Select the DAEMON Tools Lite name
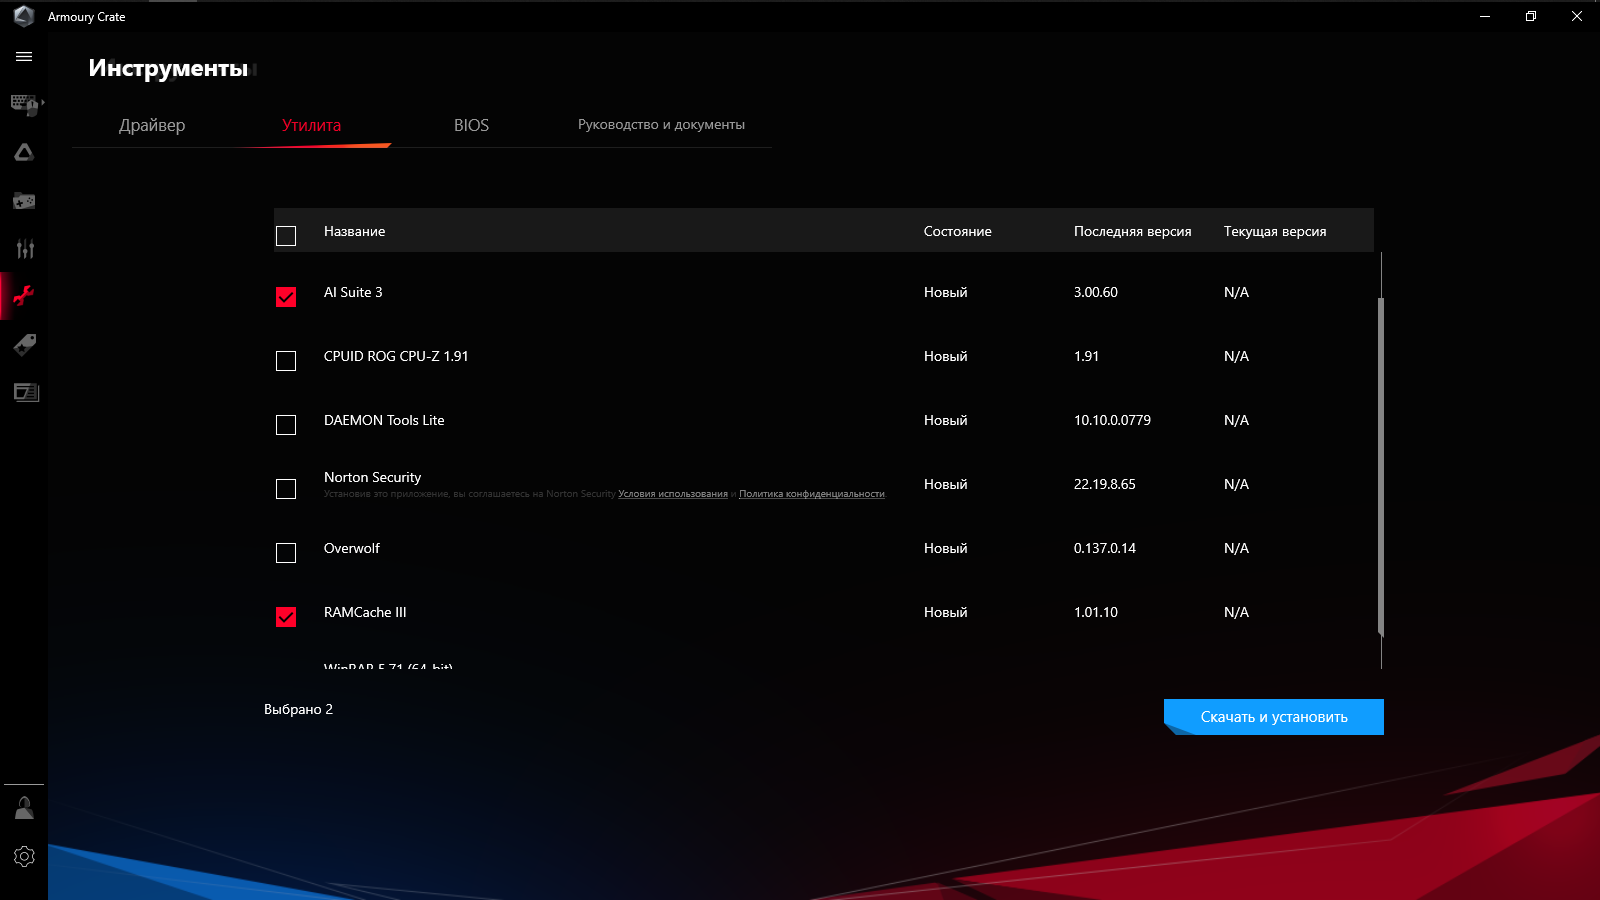This screenshot has width=1600, height=900. [384, 420]
